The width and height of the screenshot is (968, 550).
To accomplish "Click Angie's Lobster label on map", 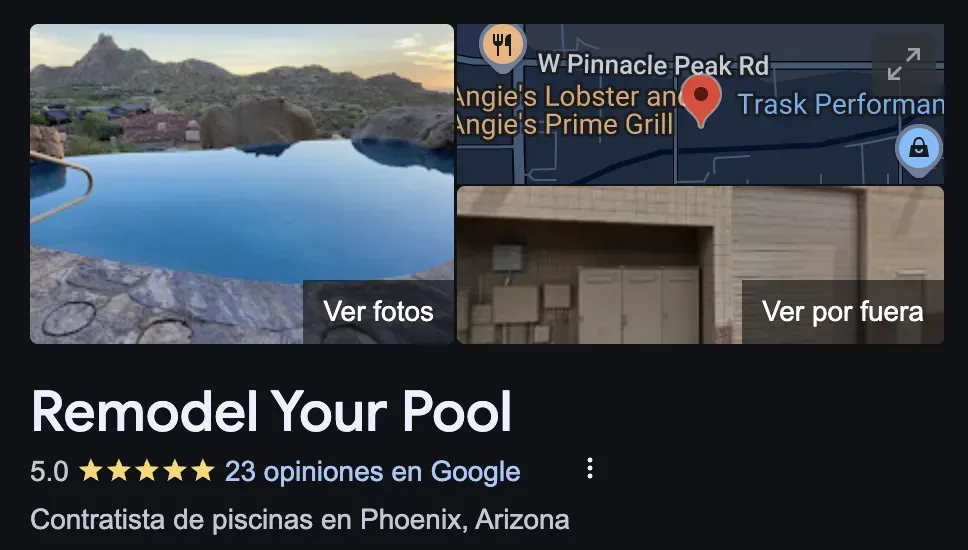I will click(x=570, y=97).
